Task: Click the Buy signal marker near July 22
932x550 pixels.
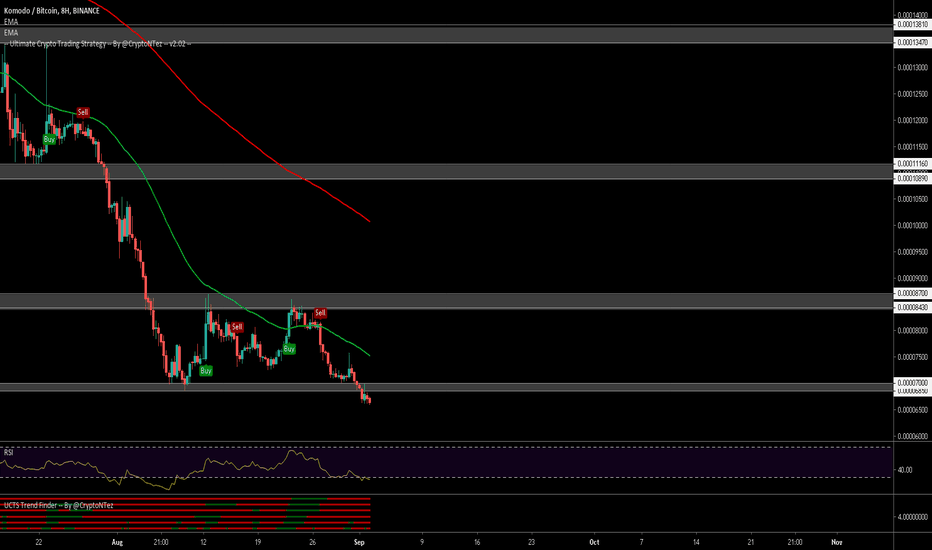Action: (49, 139)
